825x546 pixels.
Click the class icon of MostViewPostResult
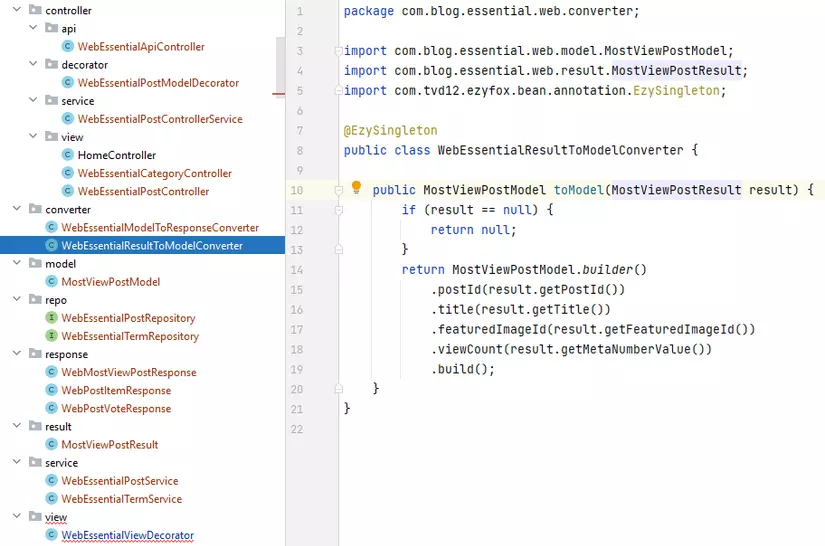pyautogui.click(x=51, y=444)
